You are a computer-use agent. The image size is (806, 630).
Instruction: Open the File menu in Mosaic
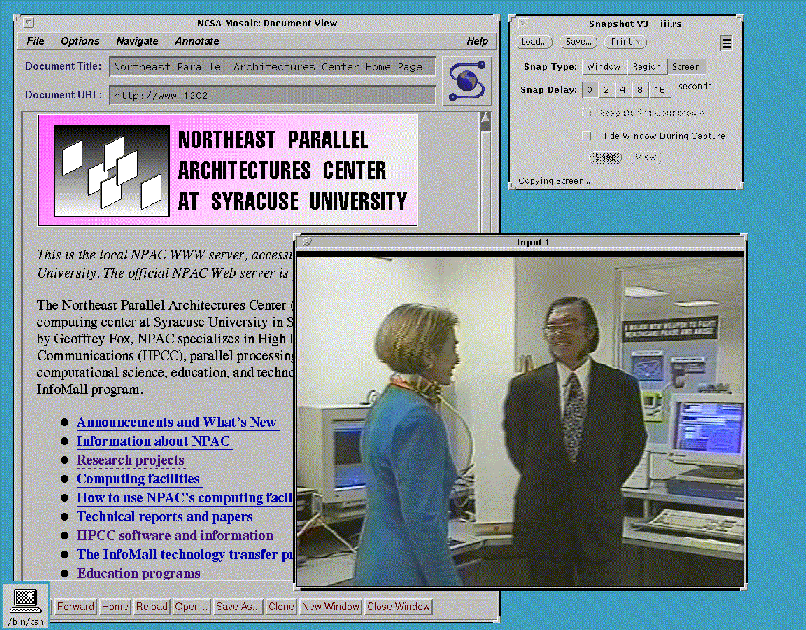[35, 41]
